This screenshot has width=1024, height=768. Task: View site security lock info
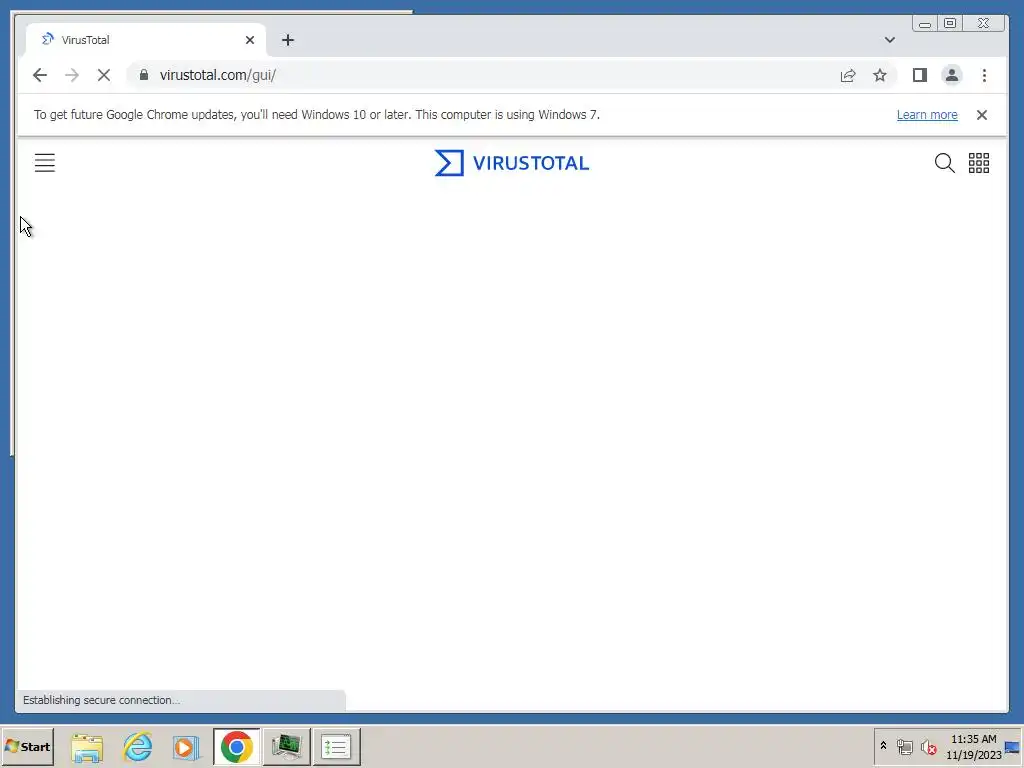pyautogui.click(x=144, y=75)
